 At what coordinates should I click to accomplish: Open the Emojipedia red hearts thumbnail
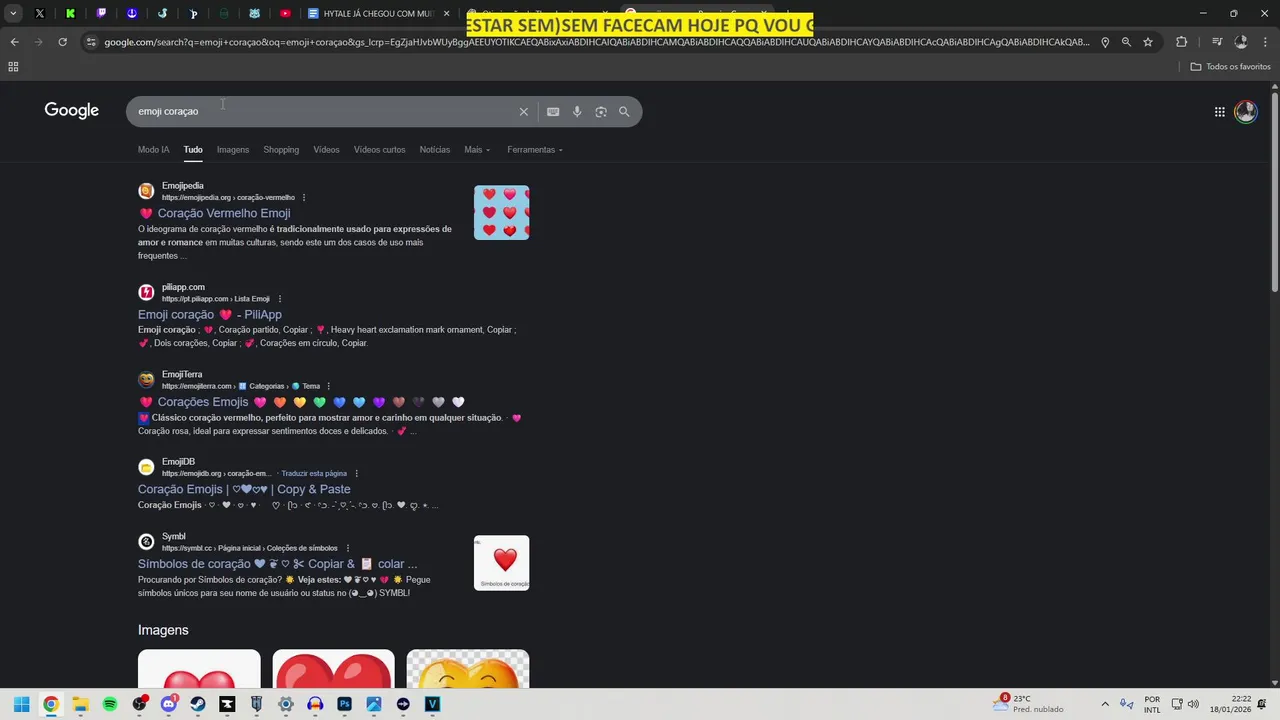501,213
